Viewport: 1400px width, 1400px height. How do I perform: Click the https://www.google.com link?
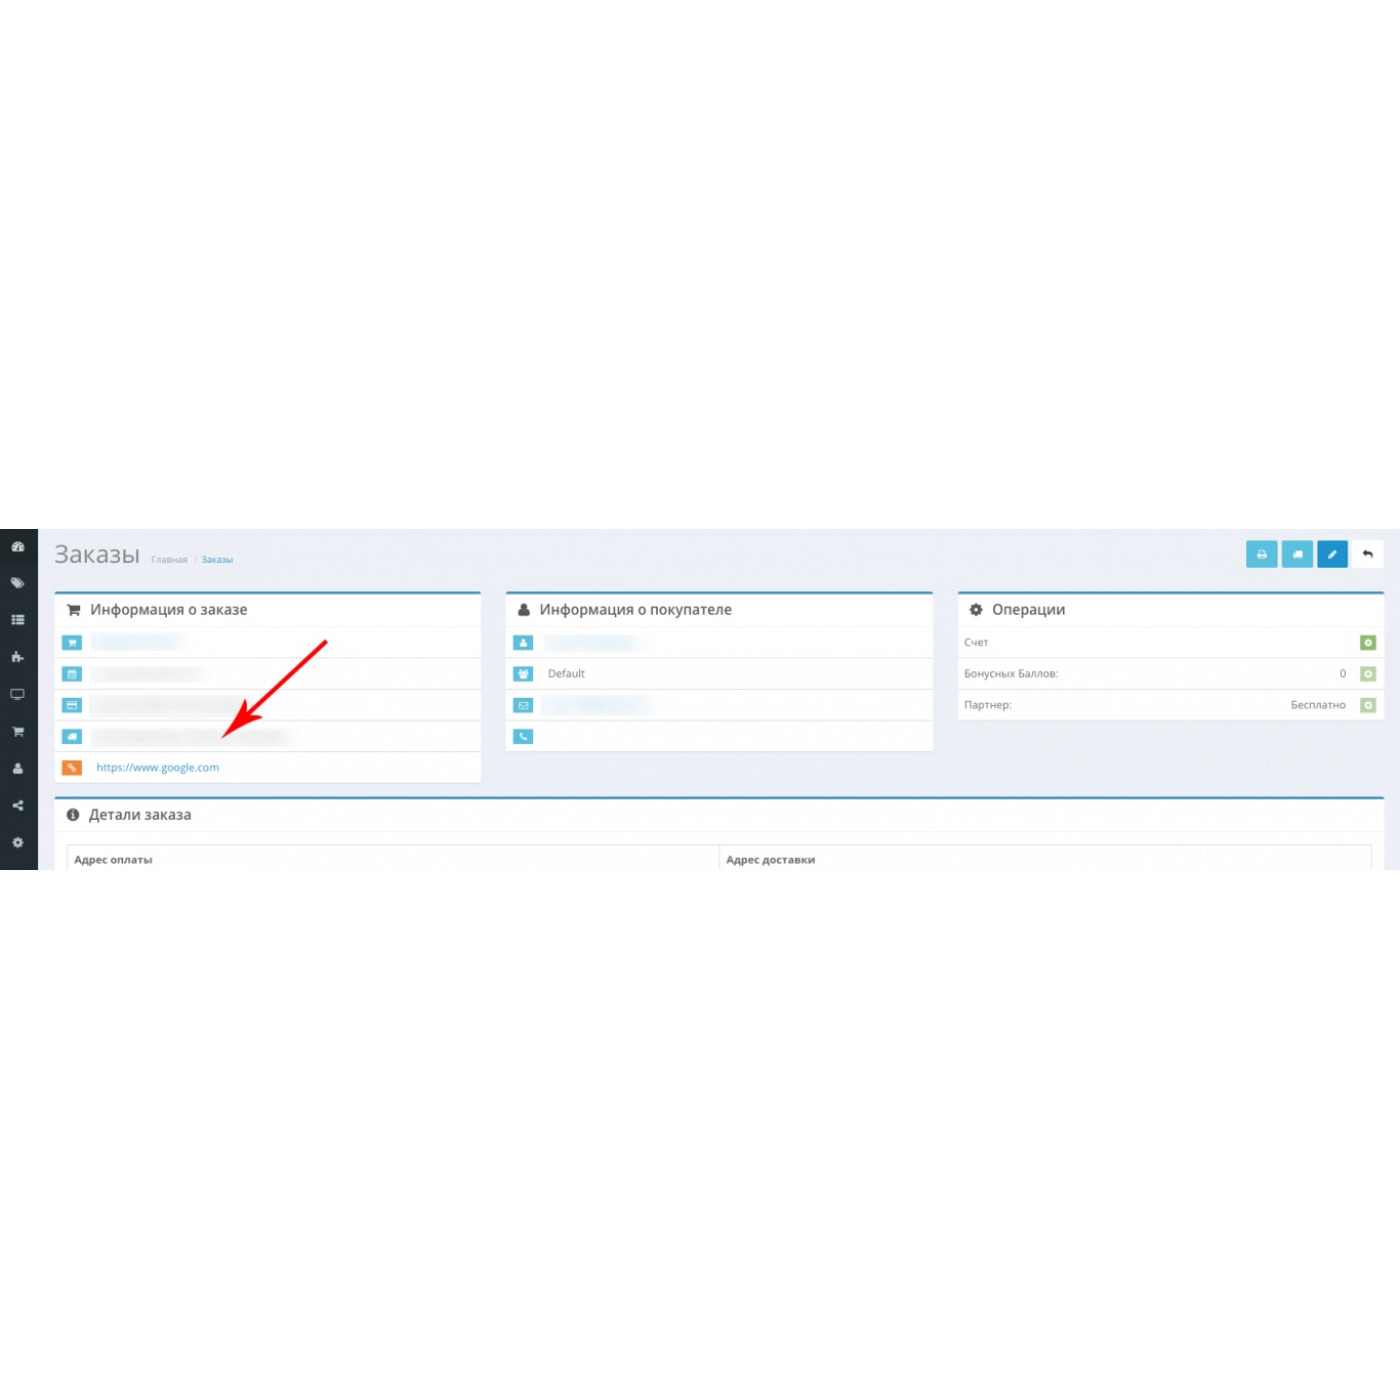tap(157, 768)
